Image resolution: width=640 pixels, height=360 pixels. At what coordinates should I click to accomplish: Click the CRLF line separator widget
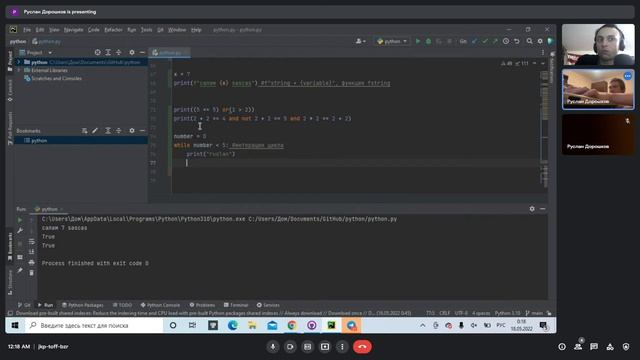pos(444,313)
